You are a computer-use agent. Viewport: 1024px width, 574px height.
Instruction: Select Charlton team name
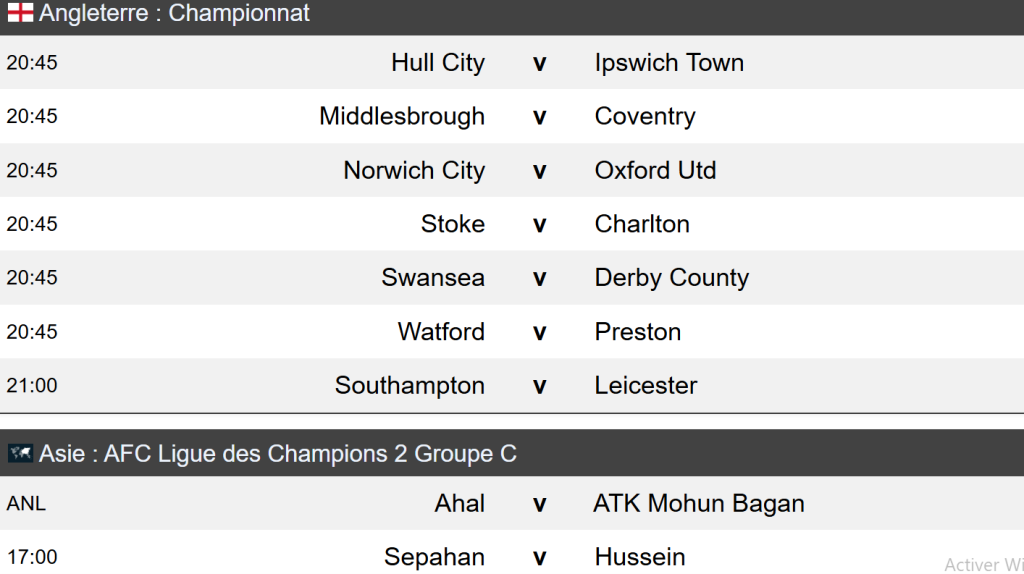pyautogui.click(x=642, y=224)
